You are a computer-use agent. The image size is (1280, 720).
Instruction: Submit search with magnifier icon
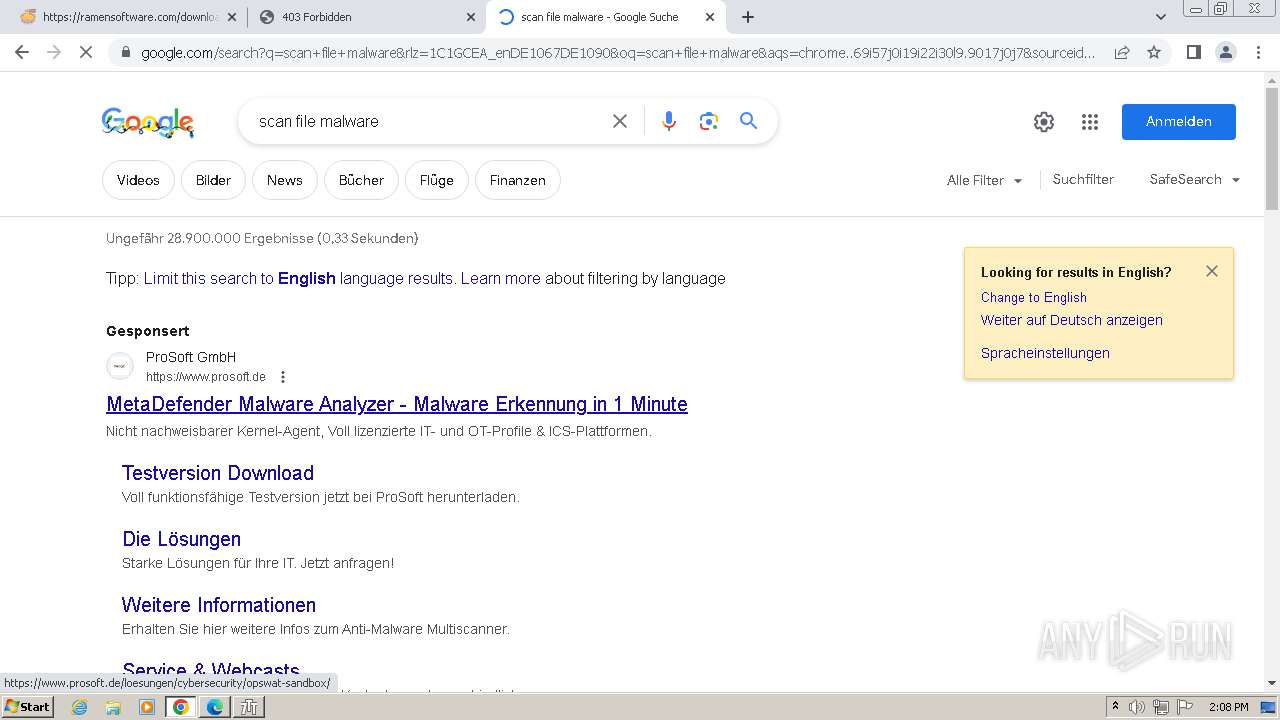pyautogui.click(x=748, y=121)
